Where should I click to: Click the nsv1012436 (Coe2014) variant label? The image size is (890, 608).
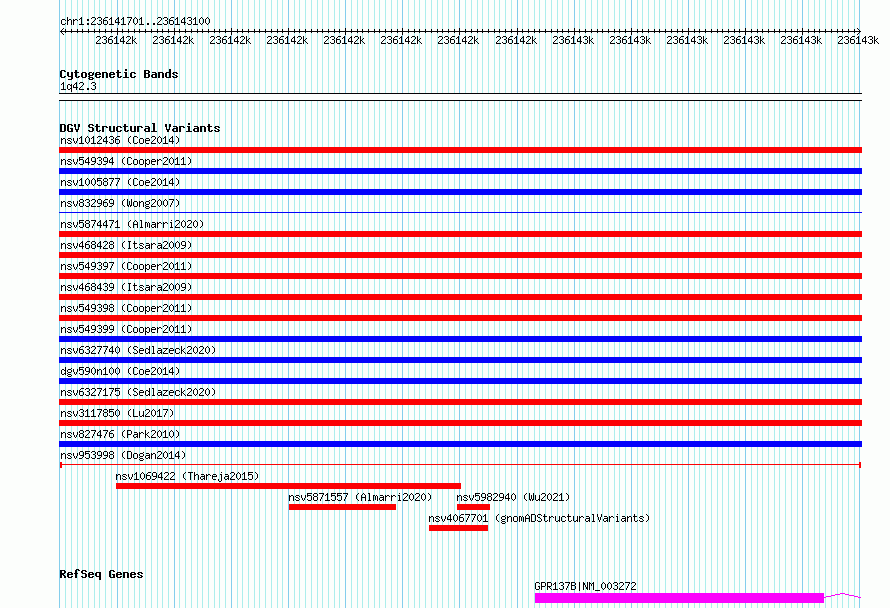pos(120,140)
